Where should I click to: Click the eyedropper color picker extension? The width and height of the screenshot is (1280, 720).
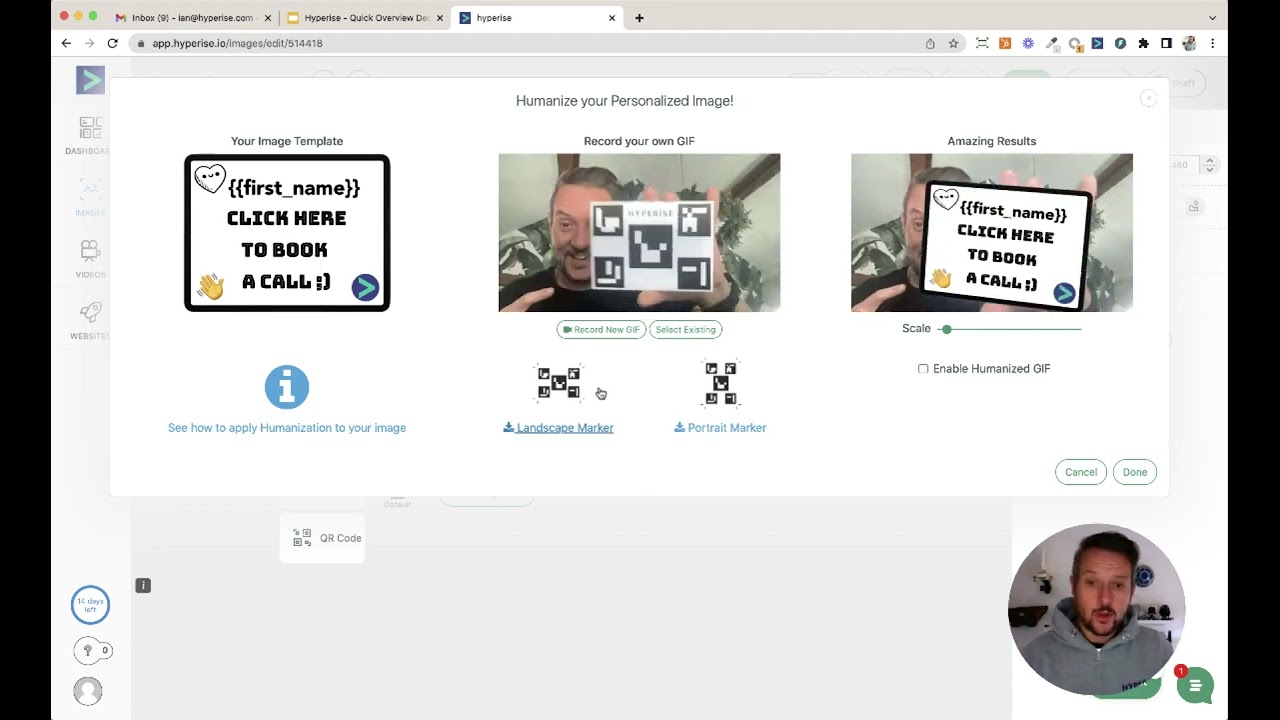pyautogui.click(x=1051, y=43)
